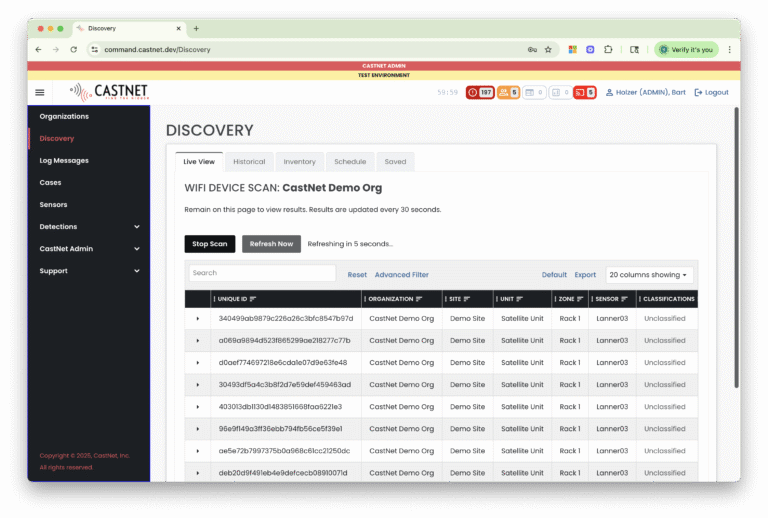Click the red cast badge with 5
The image size is (768, 518).
584,93
